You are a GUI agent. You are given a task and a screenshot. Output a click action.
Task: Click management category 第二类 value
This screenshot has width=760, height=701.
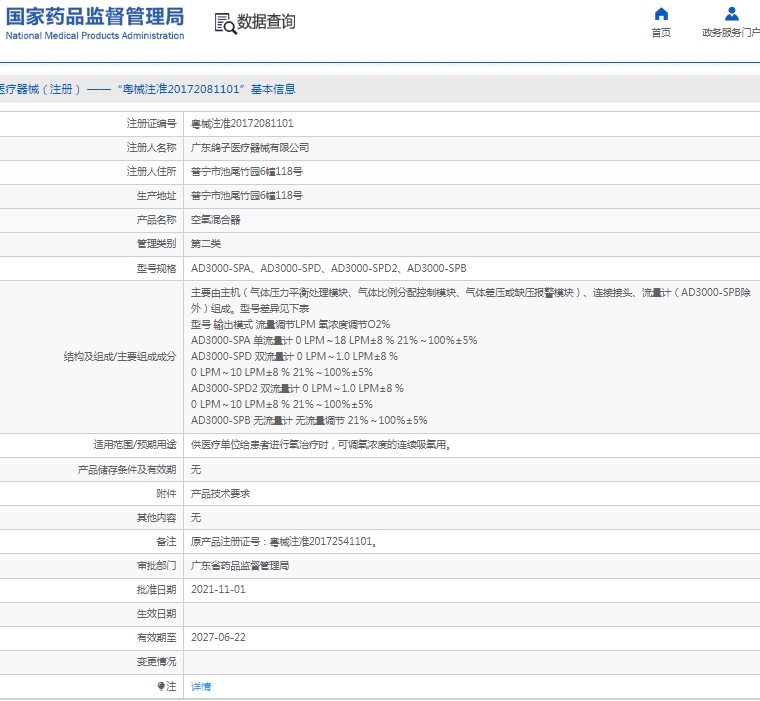pos(206,244)
